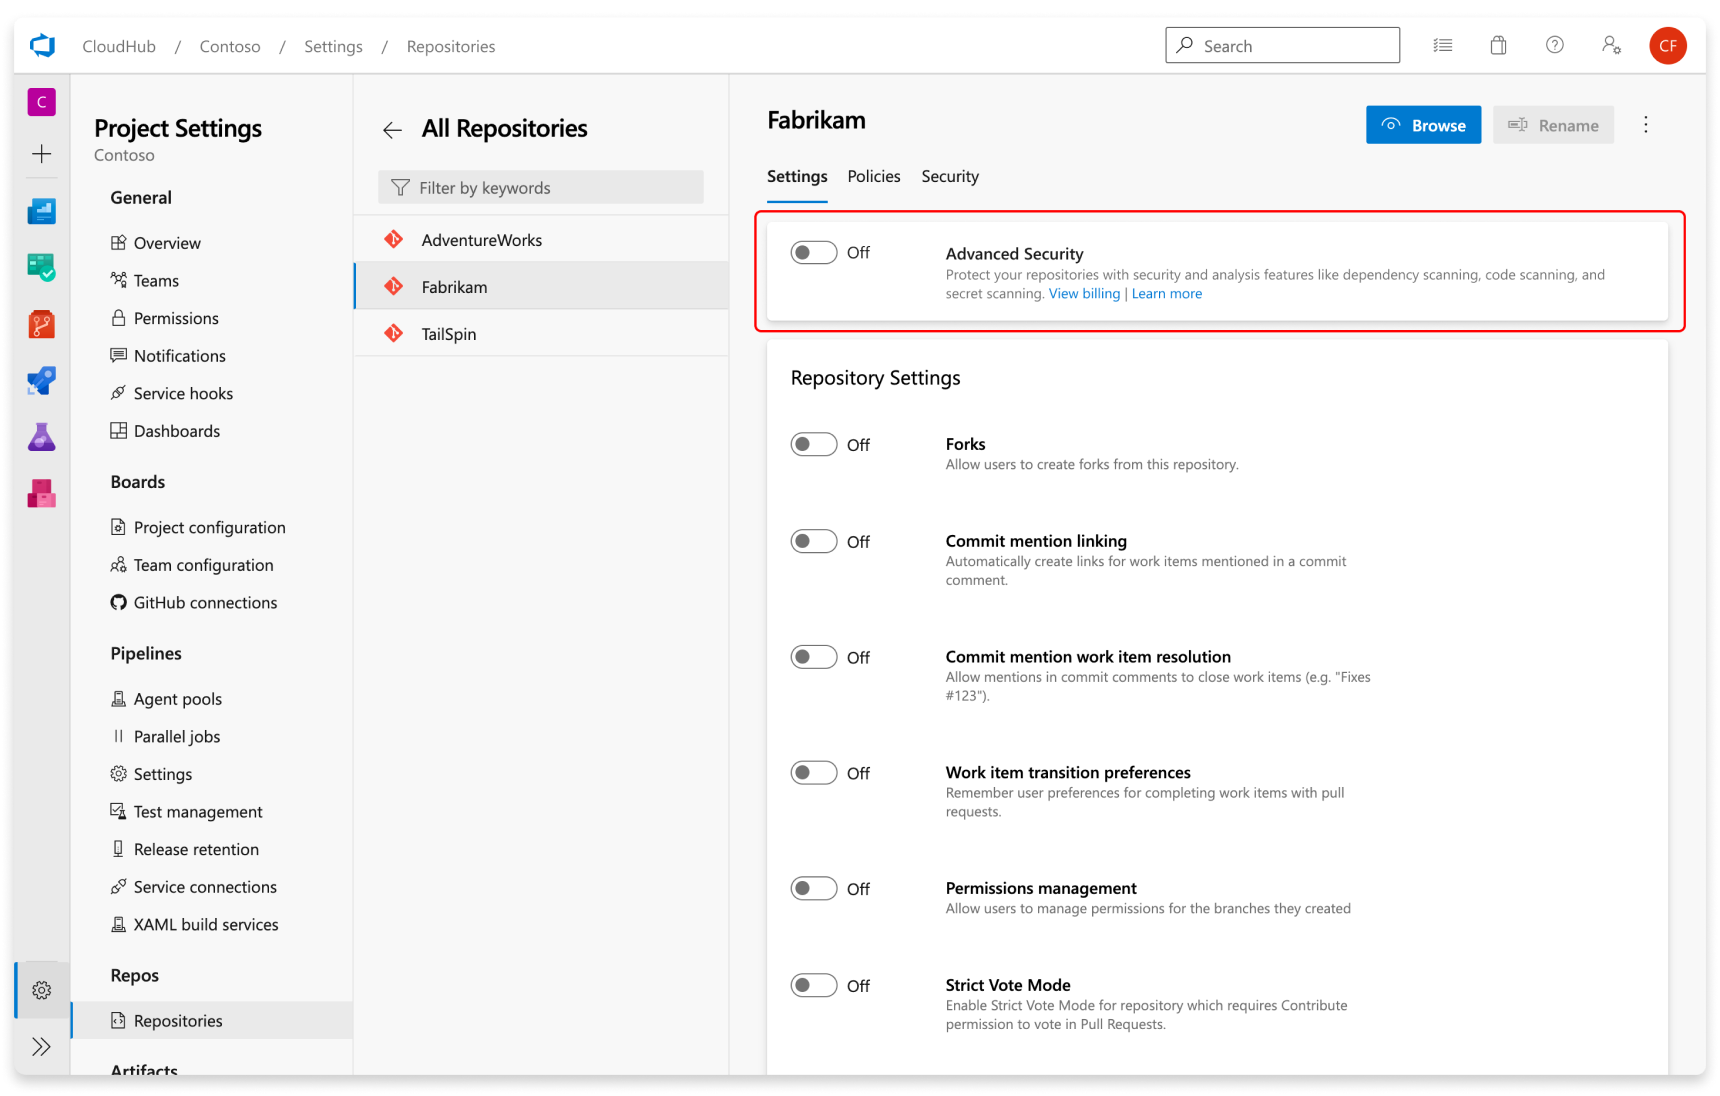Image resolution: width=1720 pixels, height=1096 pixels.
Task: Open Azure Artifacts from left sidebar
Action: click(41, 493)
